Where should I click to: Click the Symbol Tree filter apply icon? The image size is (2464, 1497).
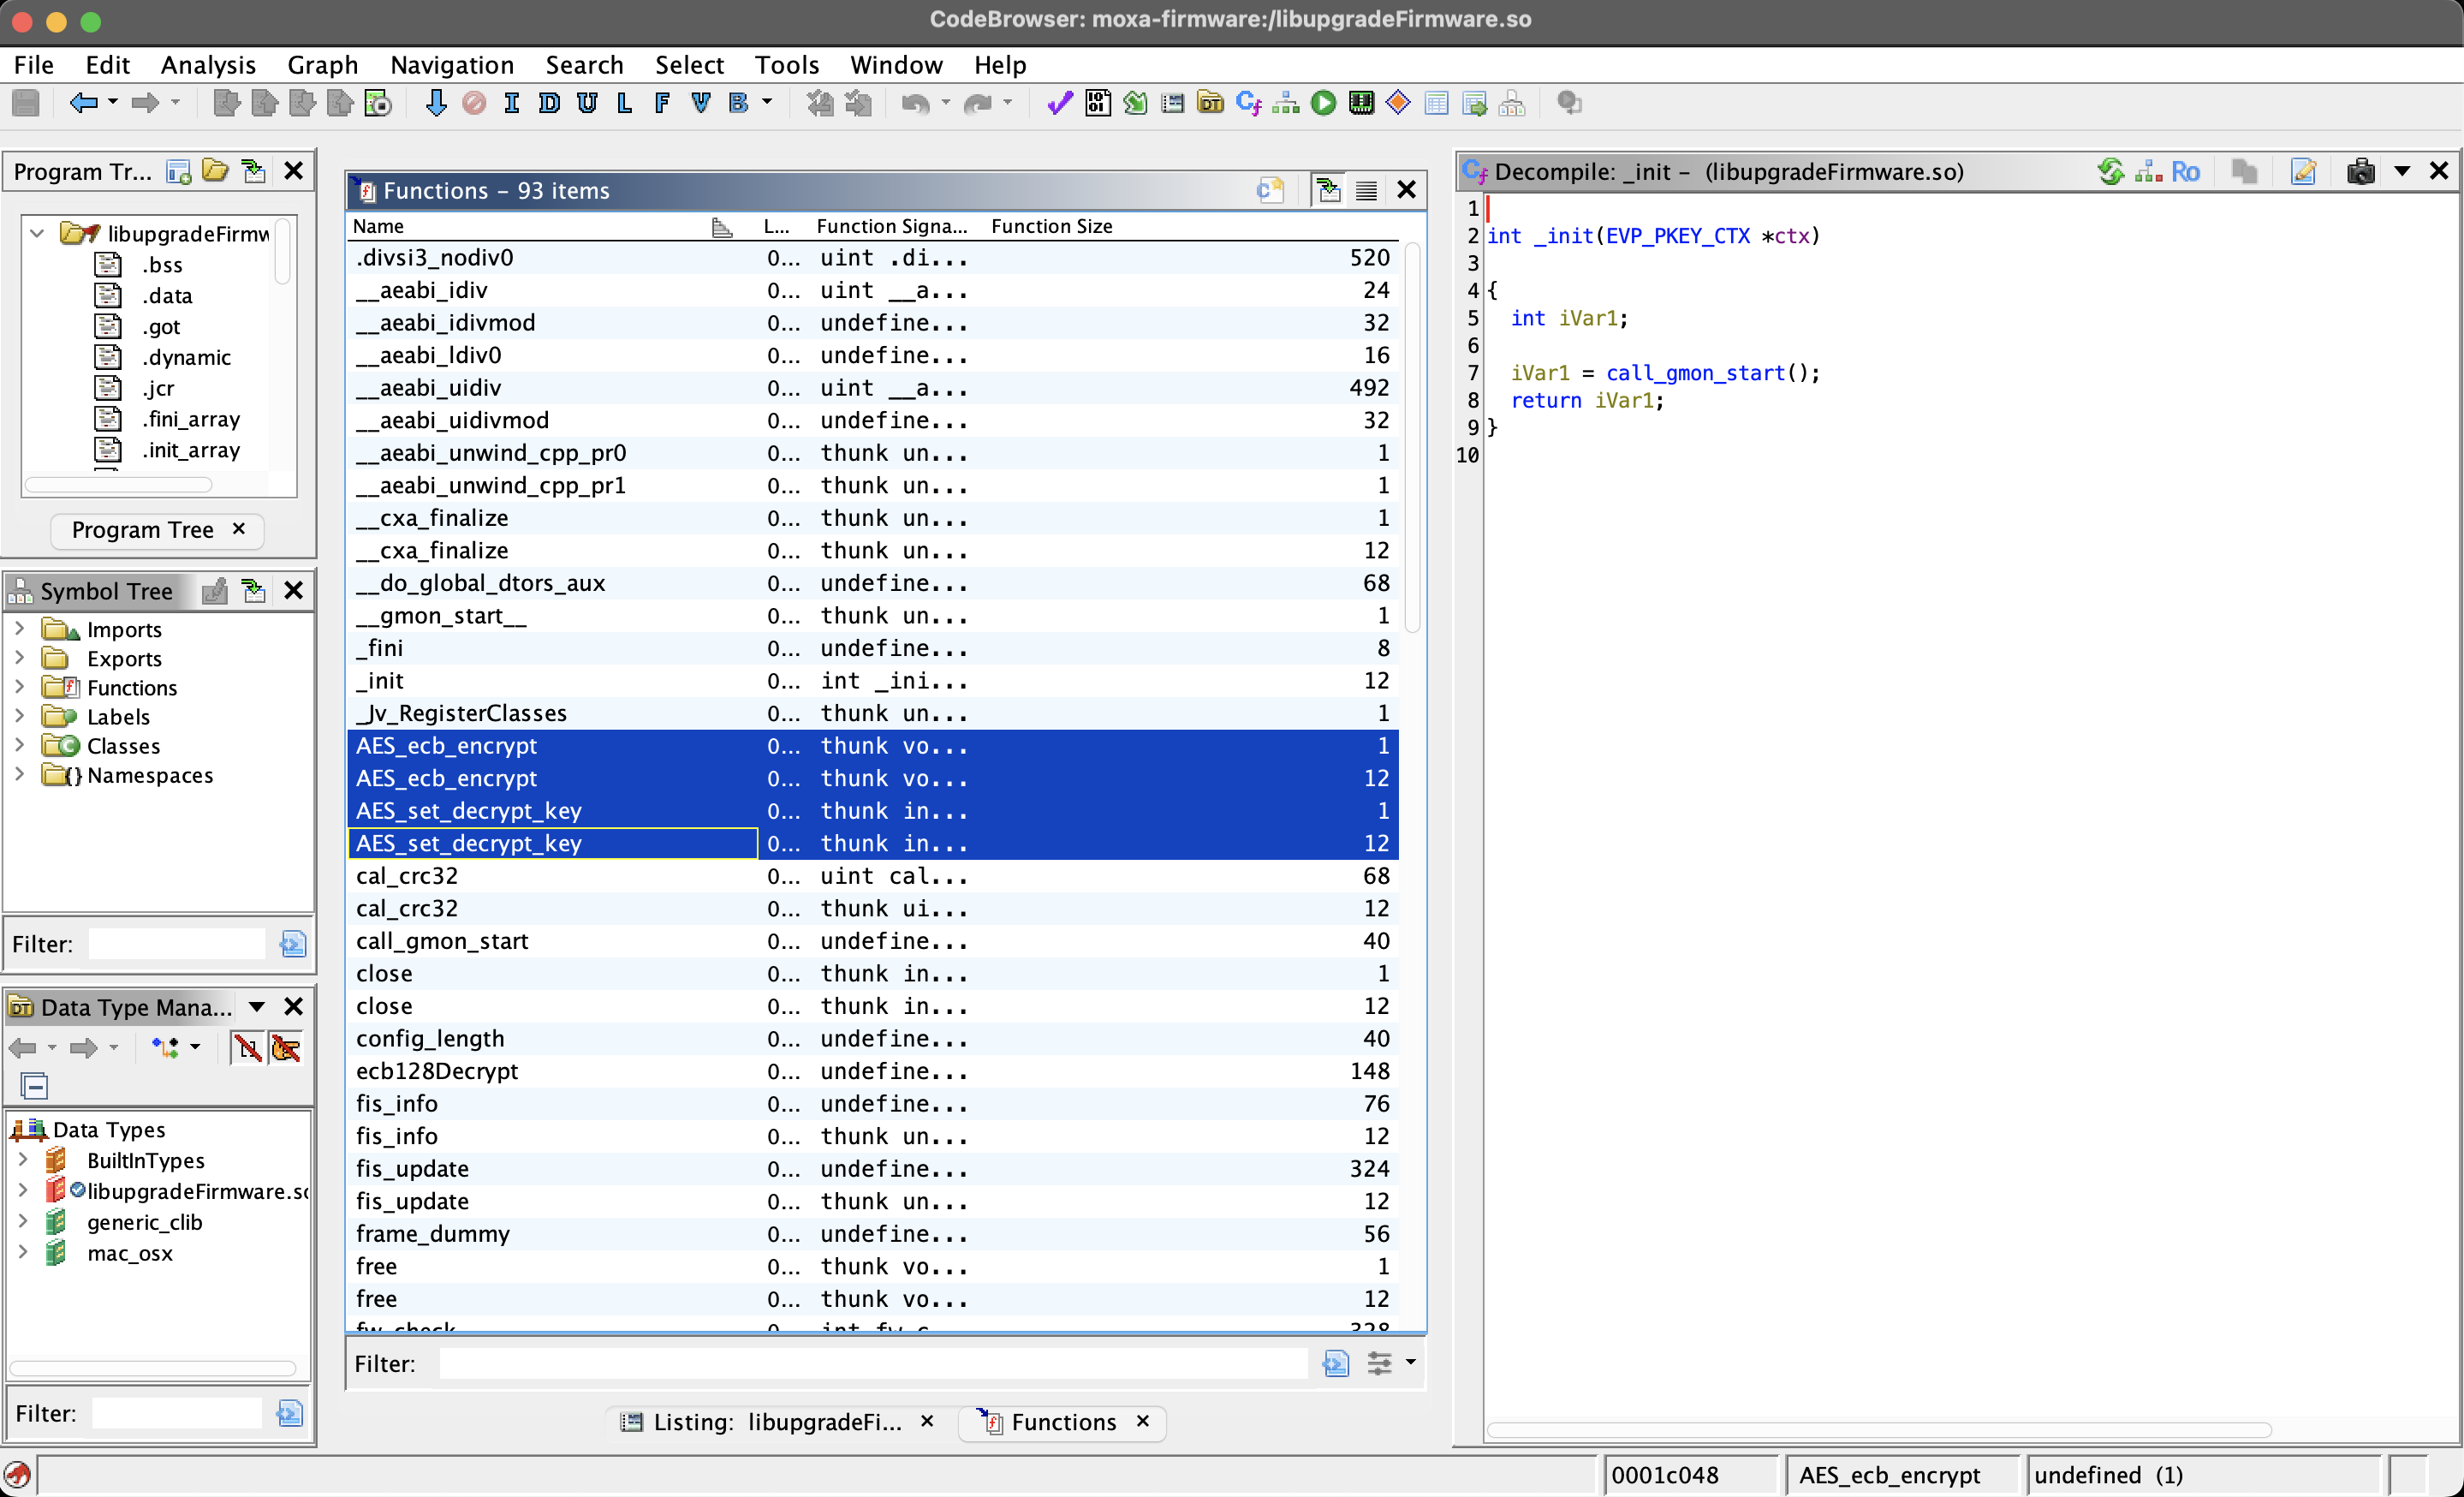pos(292,944)
